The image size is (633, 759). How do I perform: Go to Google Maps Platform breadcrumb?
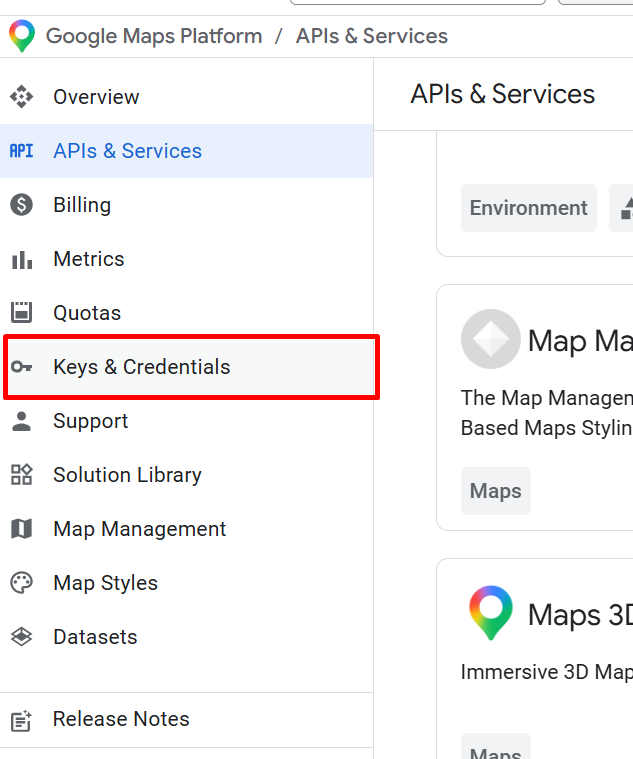(154, 36)
